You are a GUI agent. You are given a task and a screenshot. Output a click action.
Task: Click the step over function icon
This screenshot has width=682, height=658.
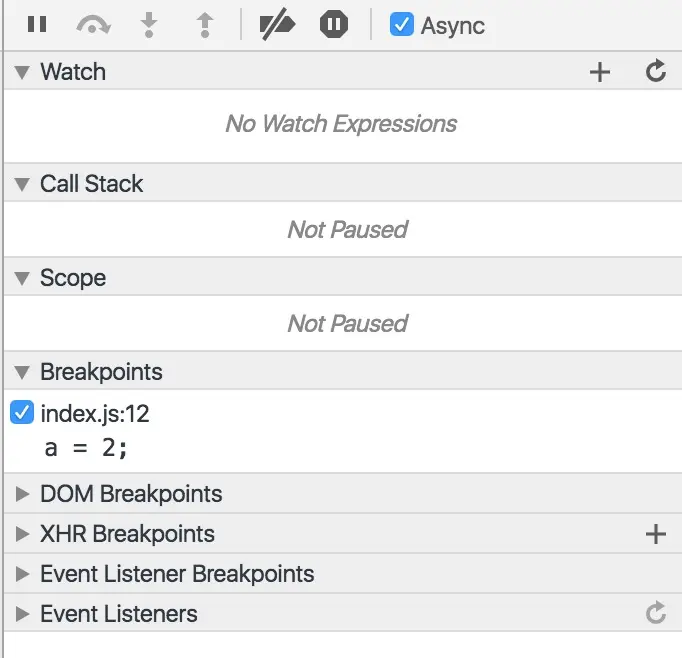pyautogui.click(x=94, y=25)
